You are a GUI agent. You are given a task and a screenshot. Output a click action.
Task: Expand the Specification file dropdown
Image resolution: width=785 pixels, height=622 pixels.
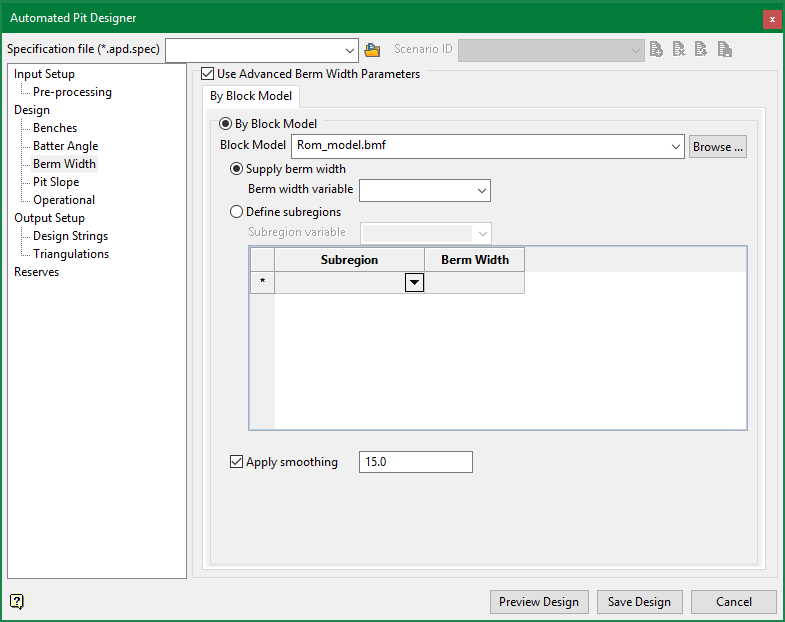[349, 50]
